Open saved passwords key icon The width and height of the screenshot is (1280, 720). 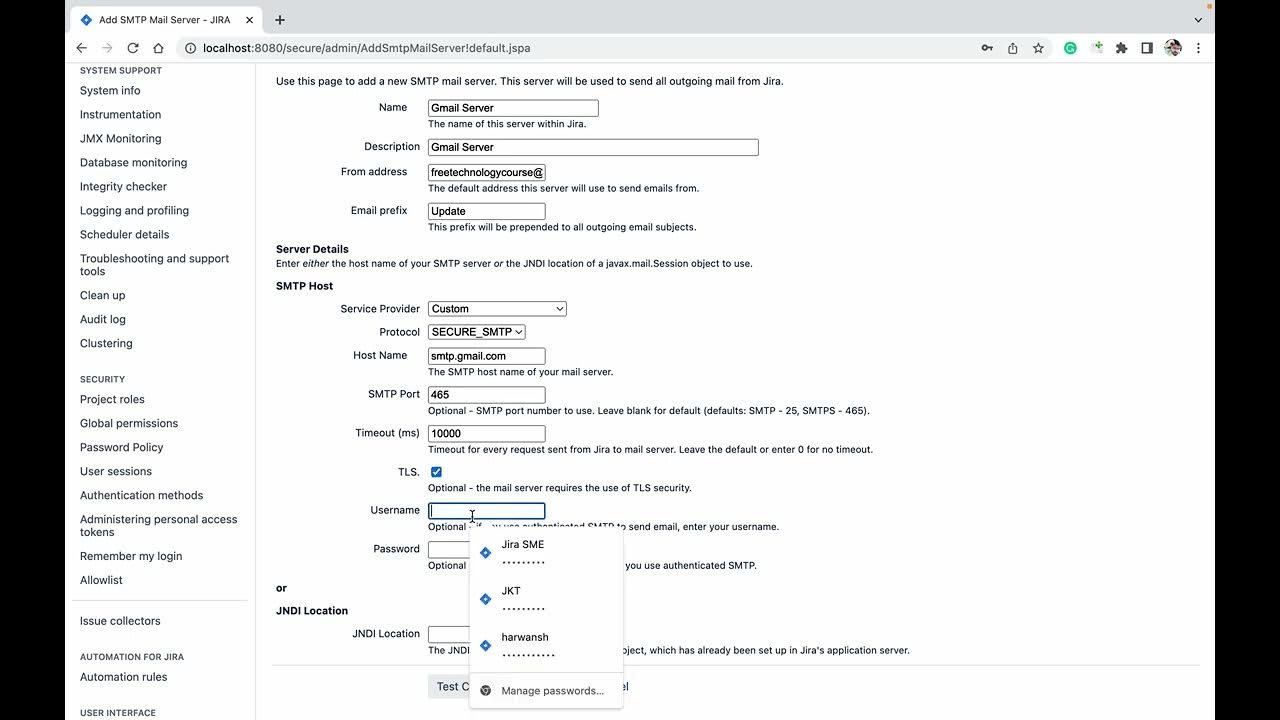point(987,48)
